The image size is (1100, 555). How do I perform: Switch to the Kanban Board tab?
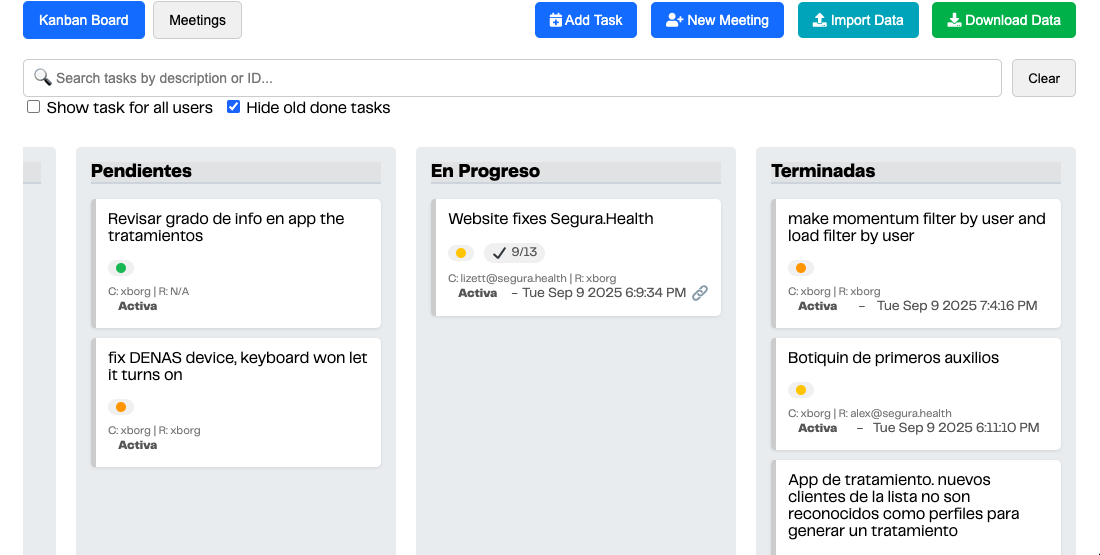click(84, 20)
